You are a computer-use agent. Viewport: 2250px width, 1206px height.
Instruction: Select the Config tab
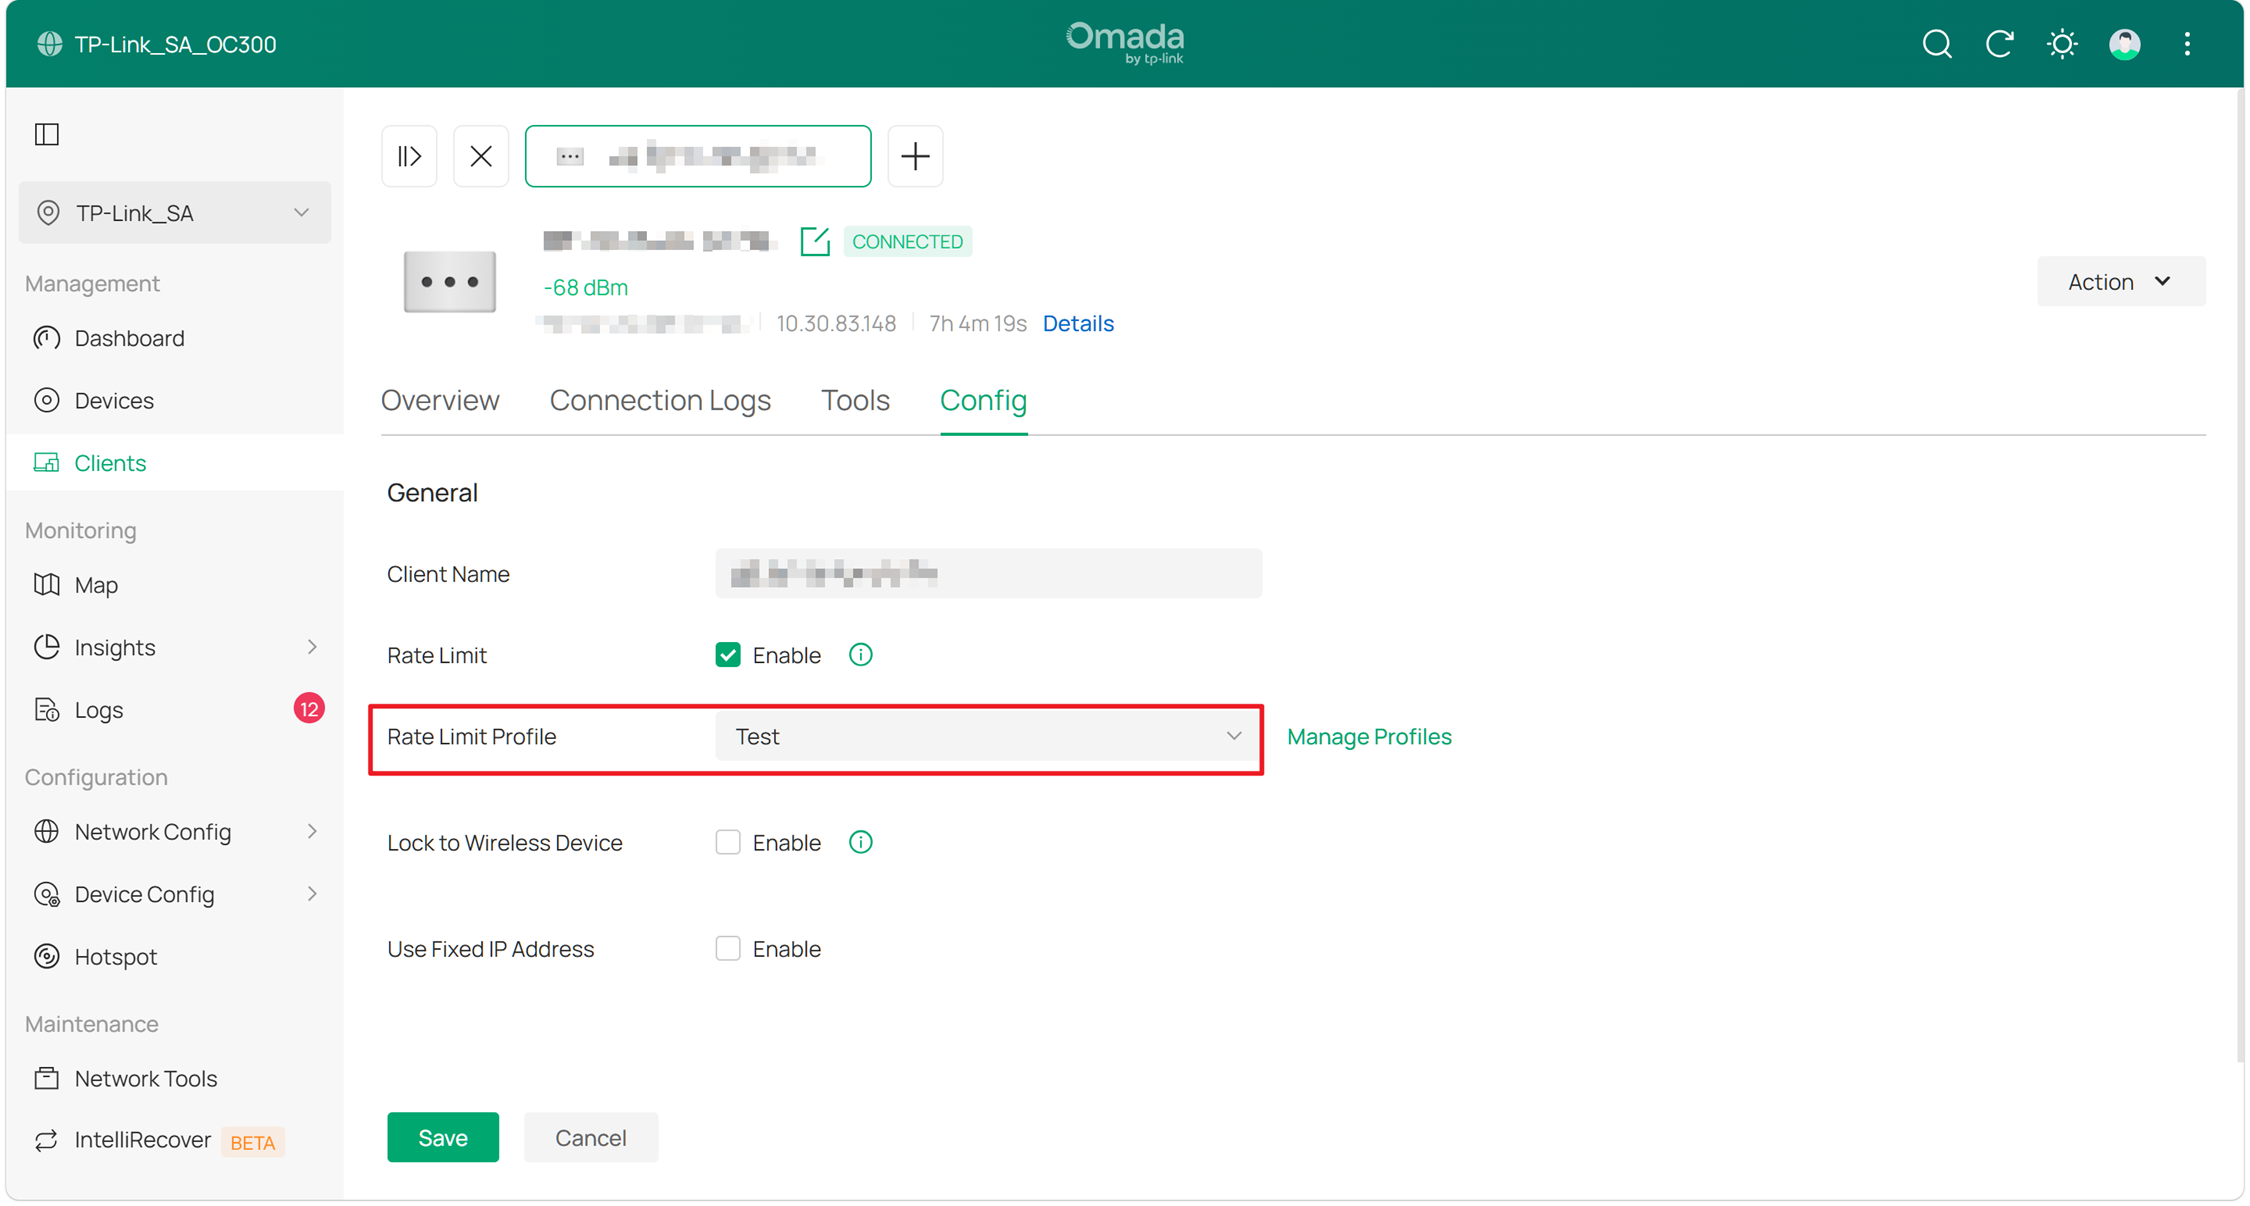click(983, 400)
